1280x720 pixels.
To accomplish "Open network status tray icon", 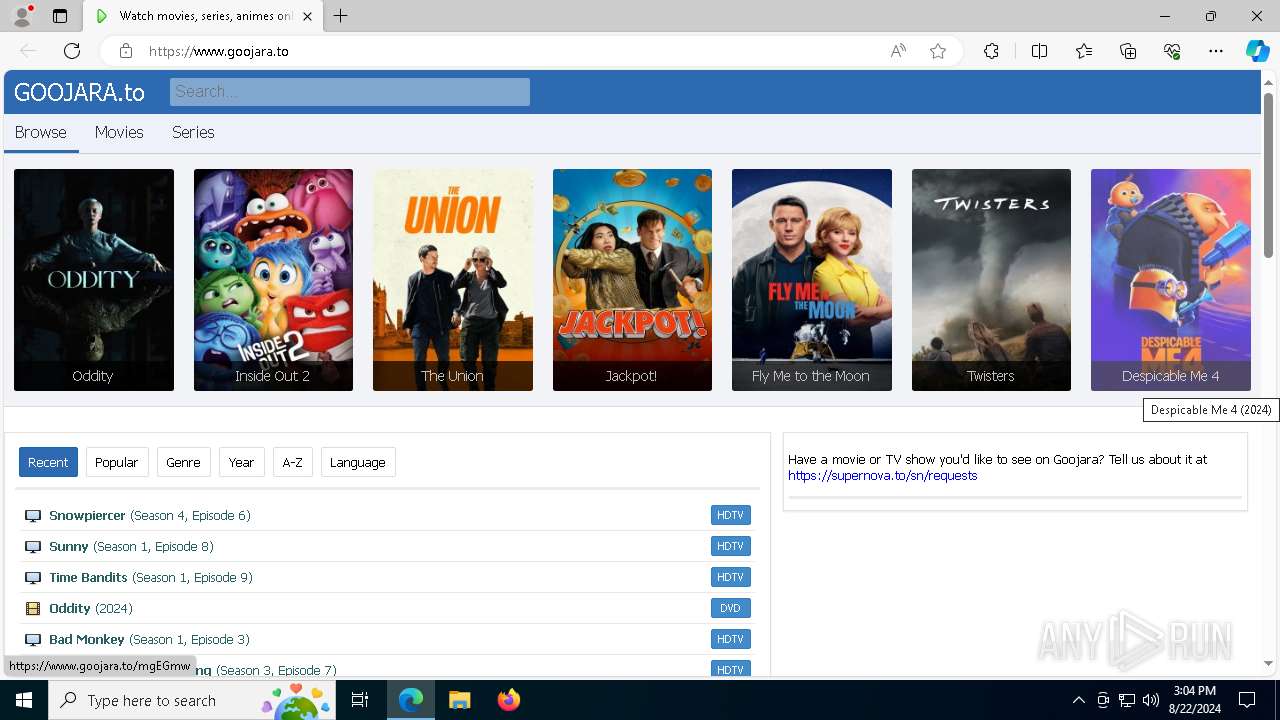I will [x=1127, y=700].
